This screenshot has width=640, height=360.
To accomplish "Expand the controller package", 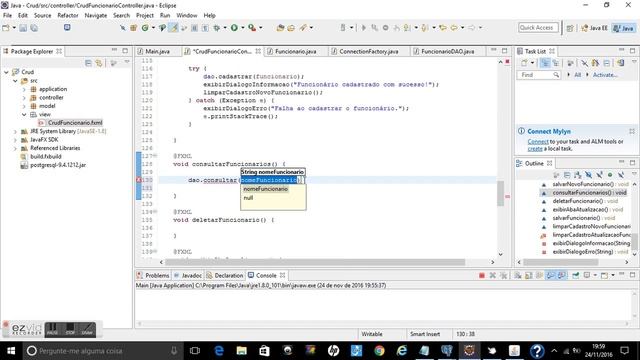I will pyautogui.click(x=24, y=98).
